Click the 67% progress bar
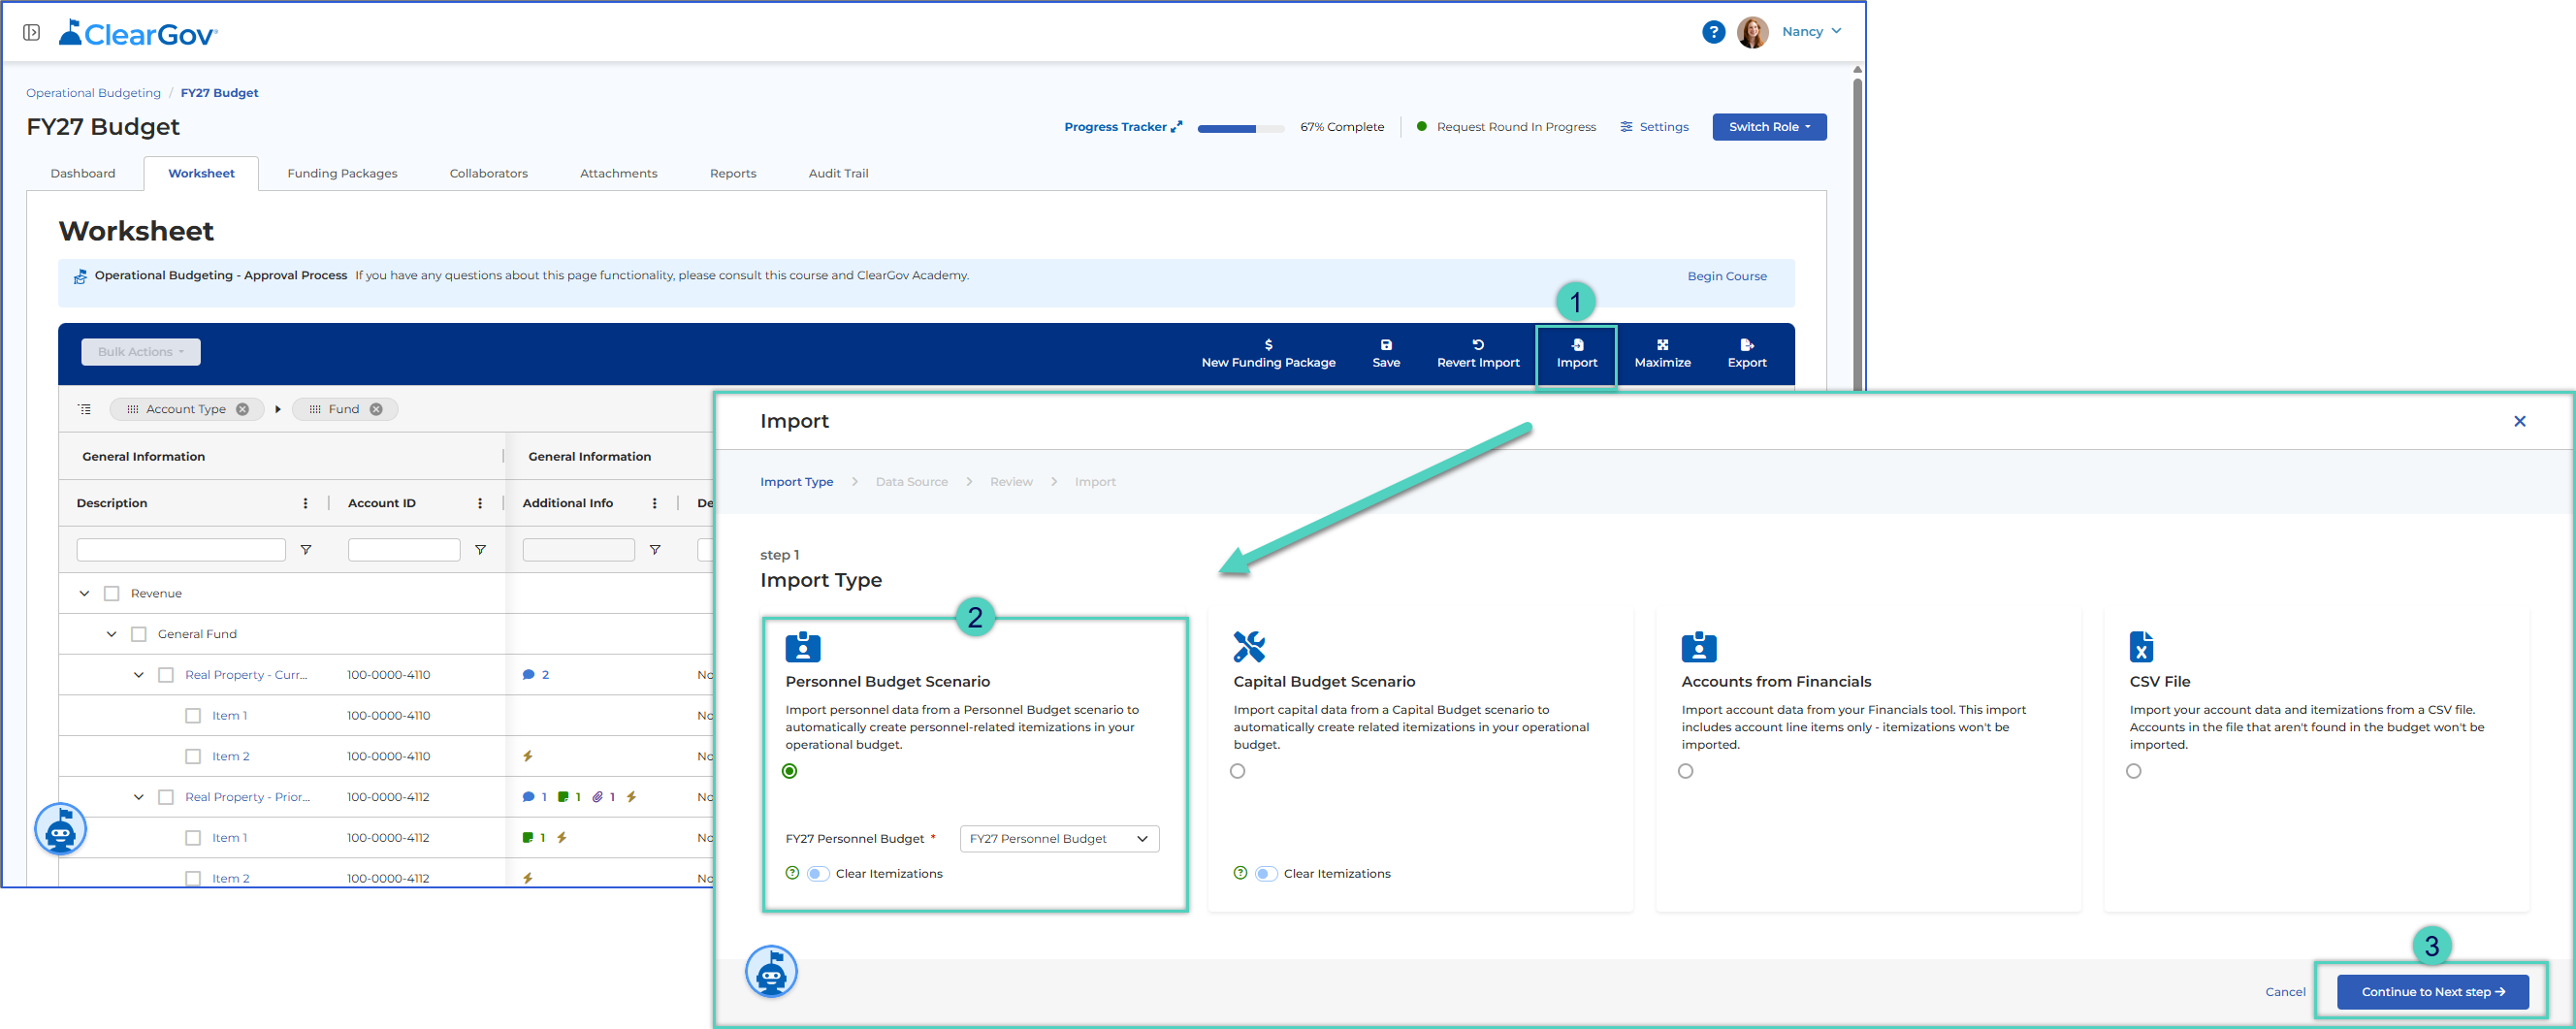This screenshot has width=2576, height=1029. [x=1241, y=128]
